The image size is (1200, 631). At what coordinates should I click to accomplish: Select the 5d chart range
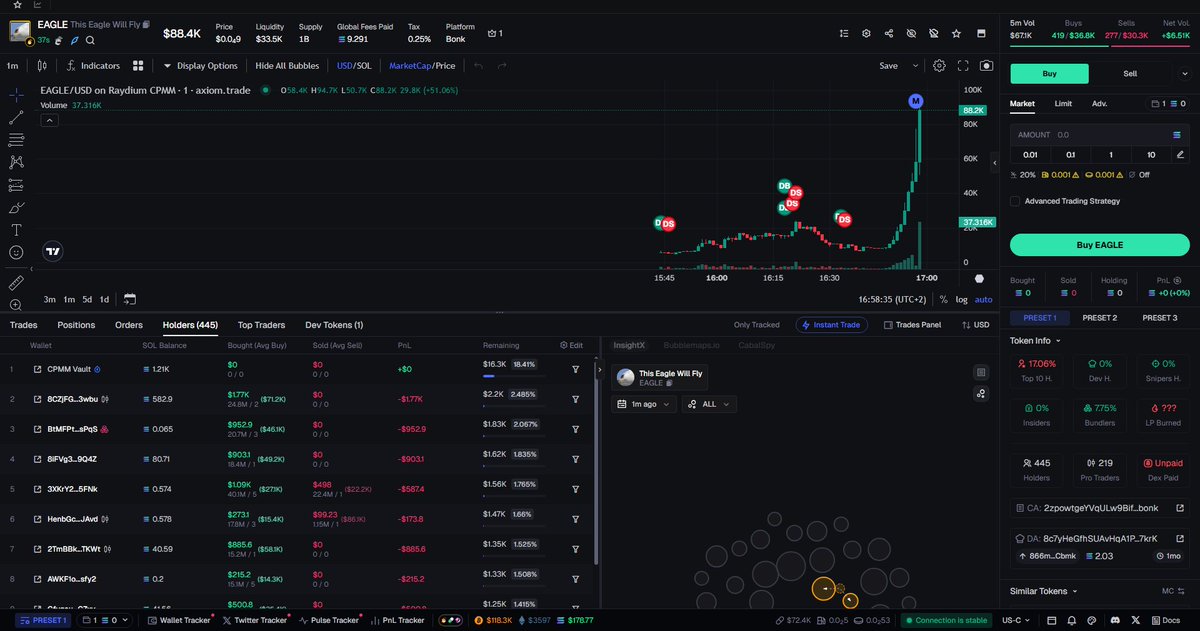point(87,299)
